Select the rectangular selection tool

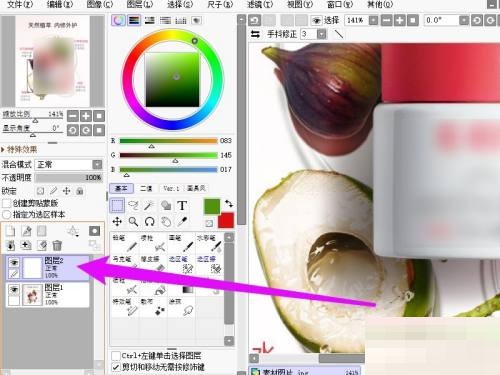click(117, 205)
